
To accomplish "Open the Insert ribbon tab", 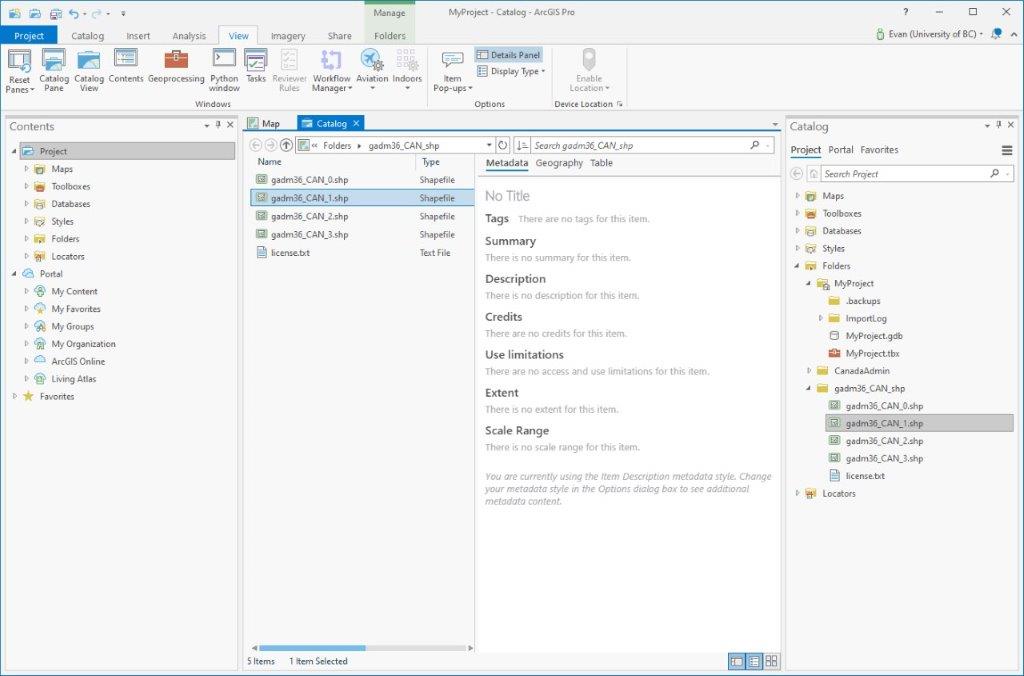I will point(138,36).
